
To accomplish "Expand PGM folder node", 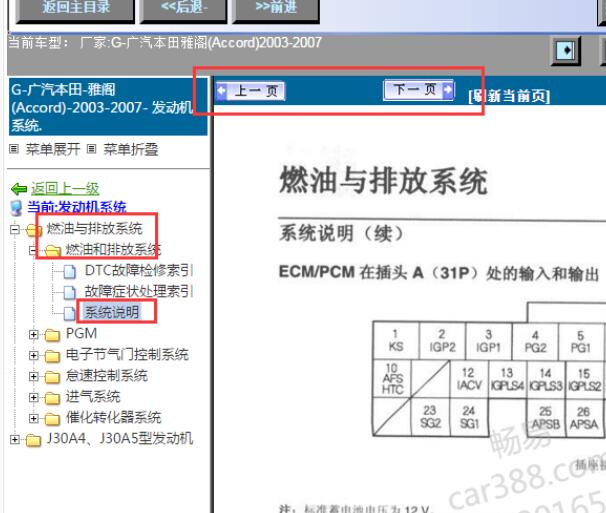I will [34, 334].
